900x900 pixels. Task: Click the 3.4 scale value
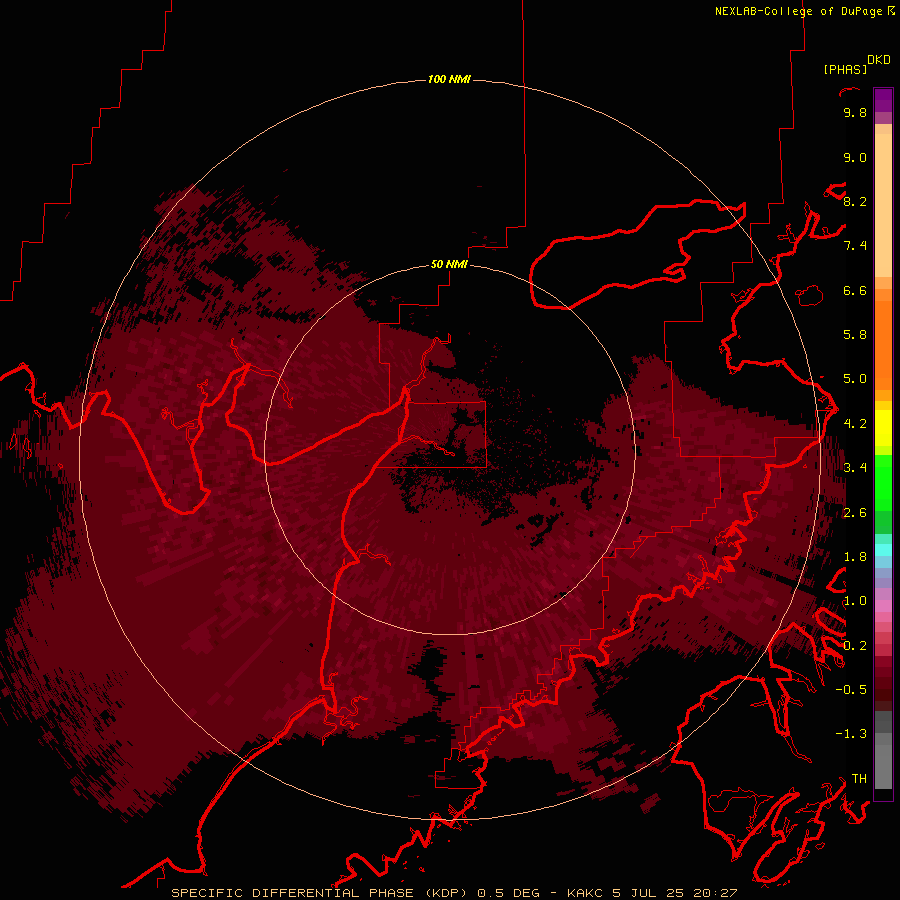tap(855, 468)
